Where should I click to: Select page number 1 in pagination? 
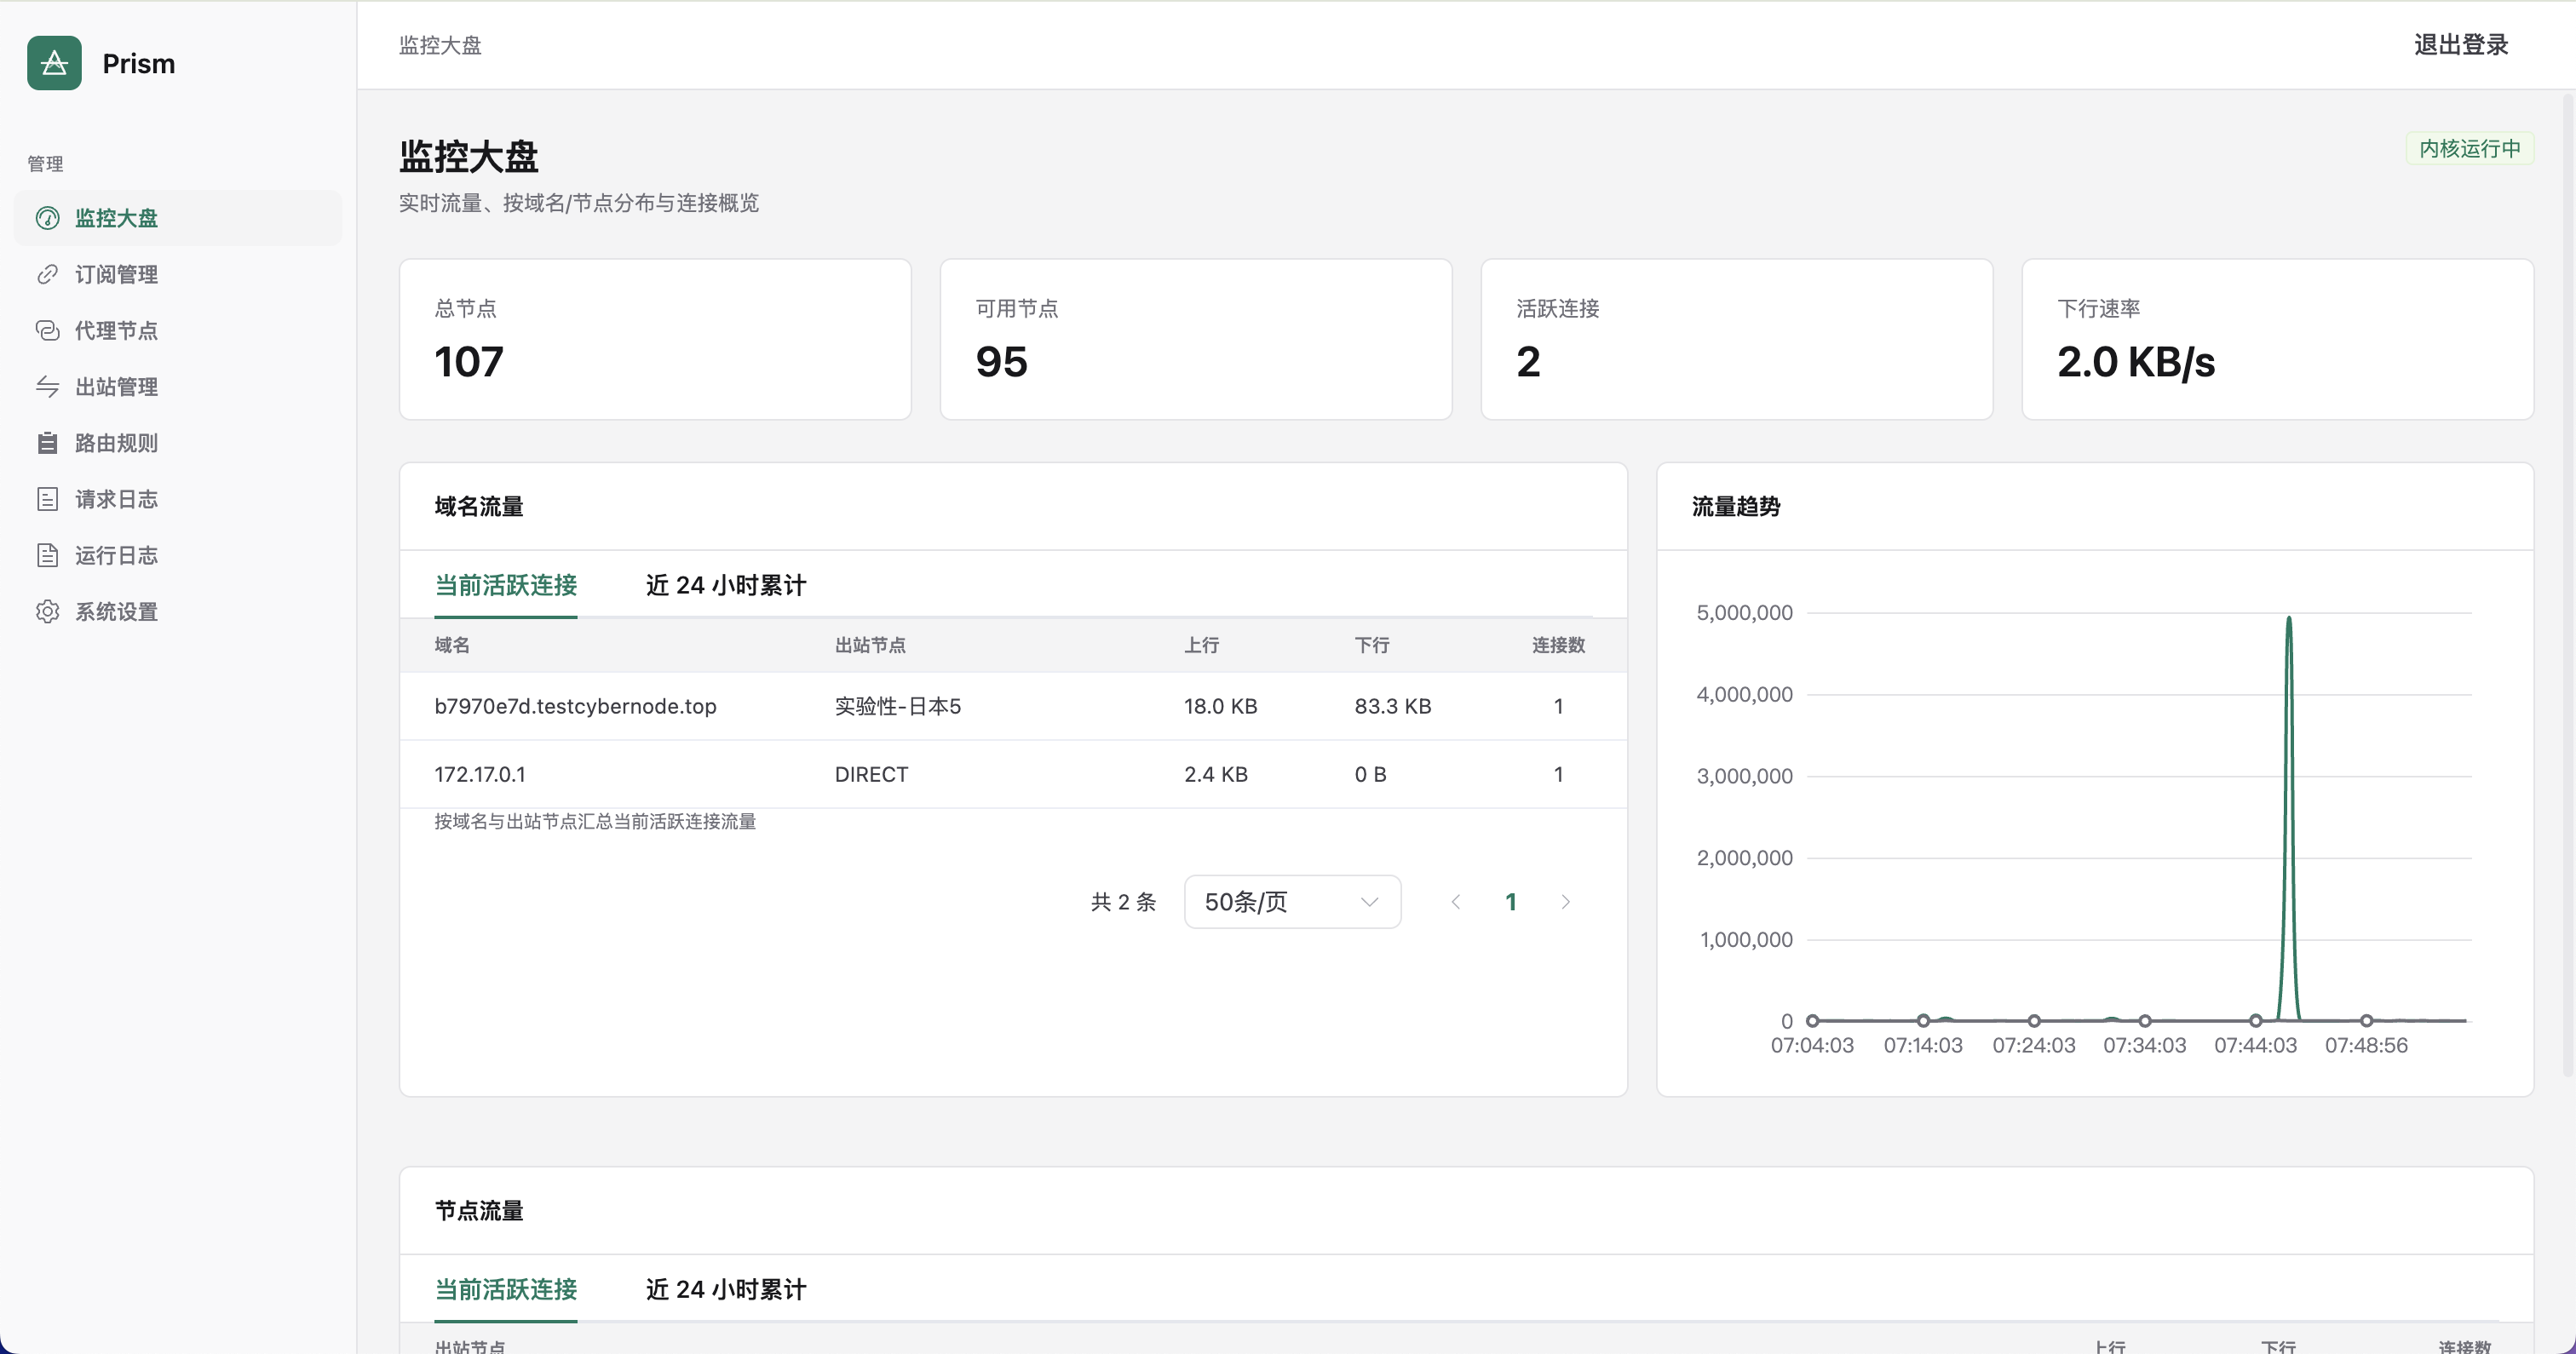[x=1511, y=902]
